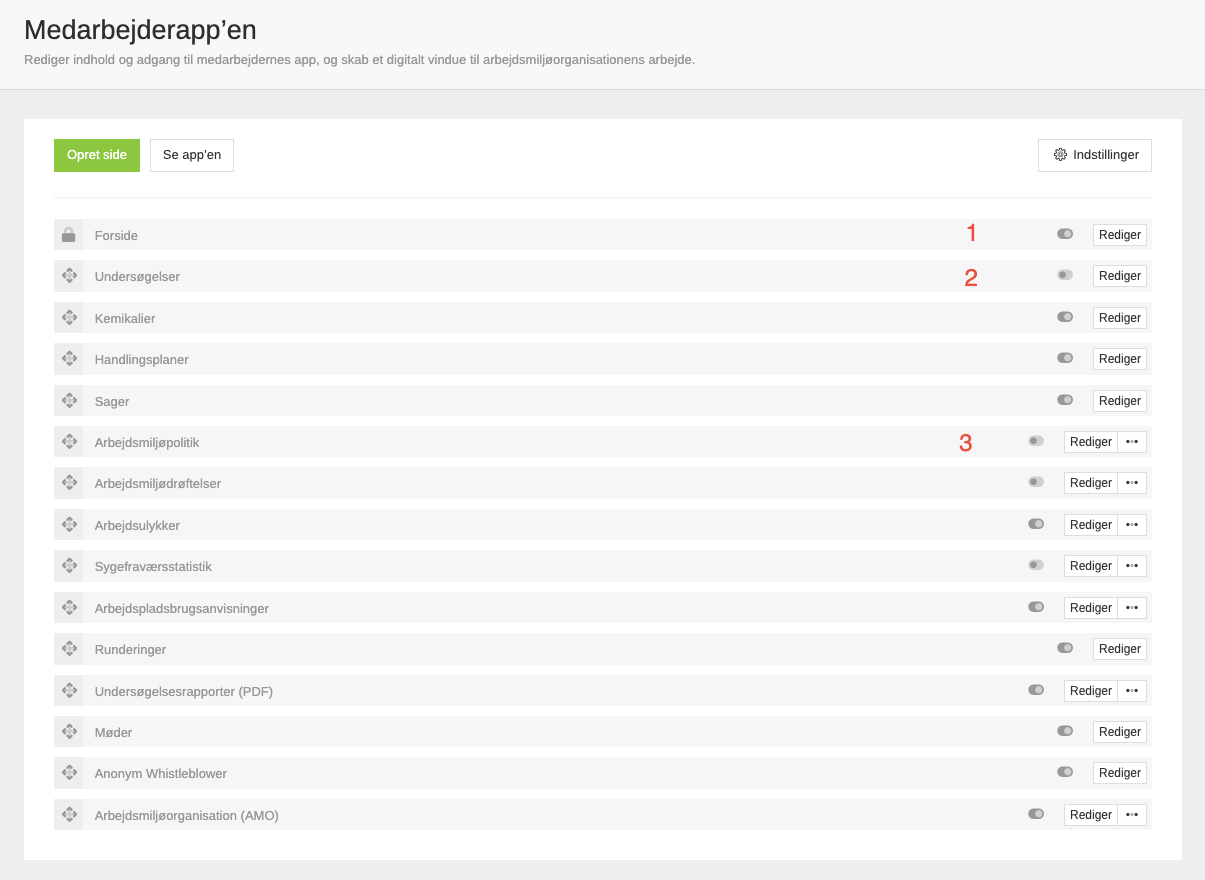Click Rediger for Arbejdspladsbrugsanvisninger

pos(1091,608)
